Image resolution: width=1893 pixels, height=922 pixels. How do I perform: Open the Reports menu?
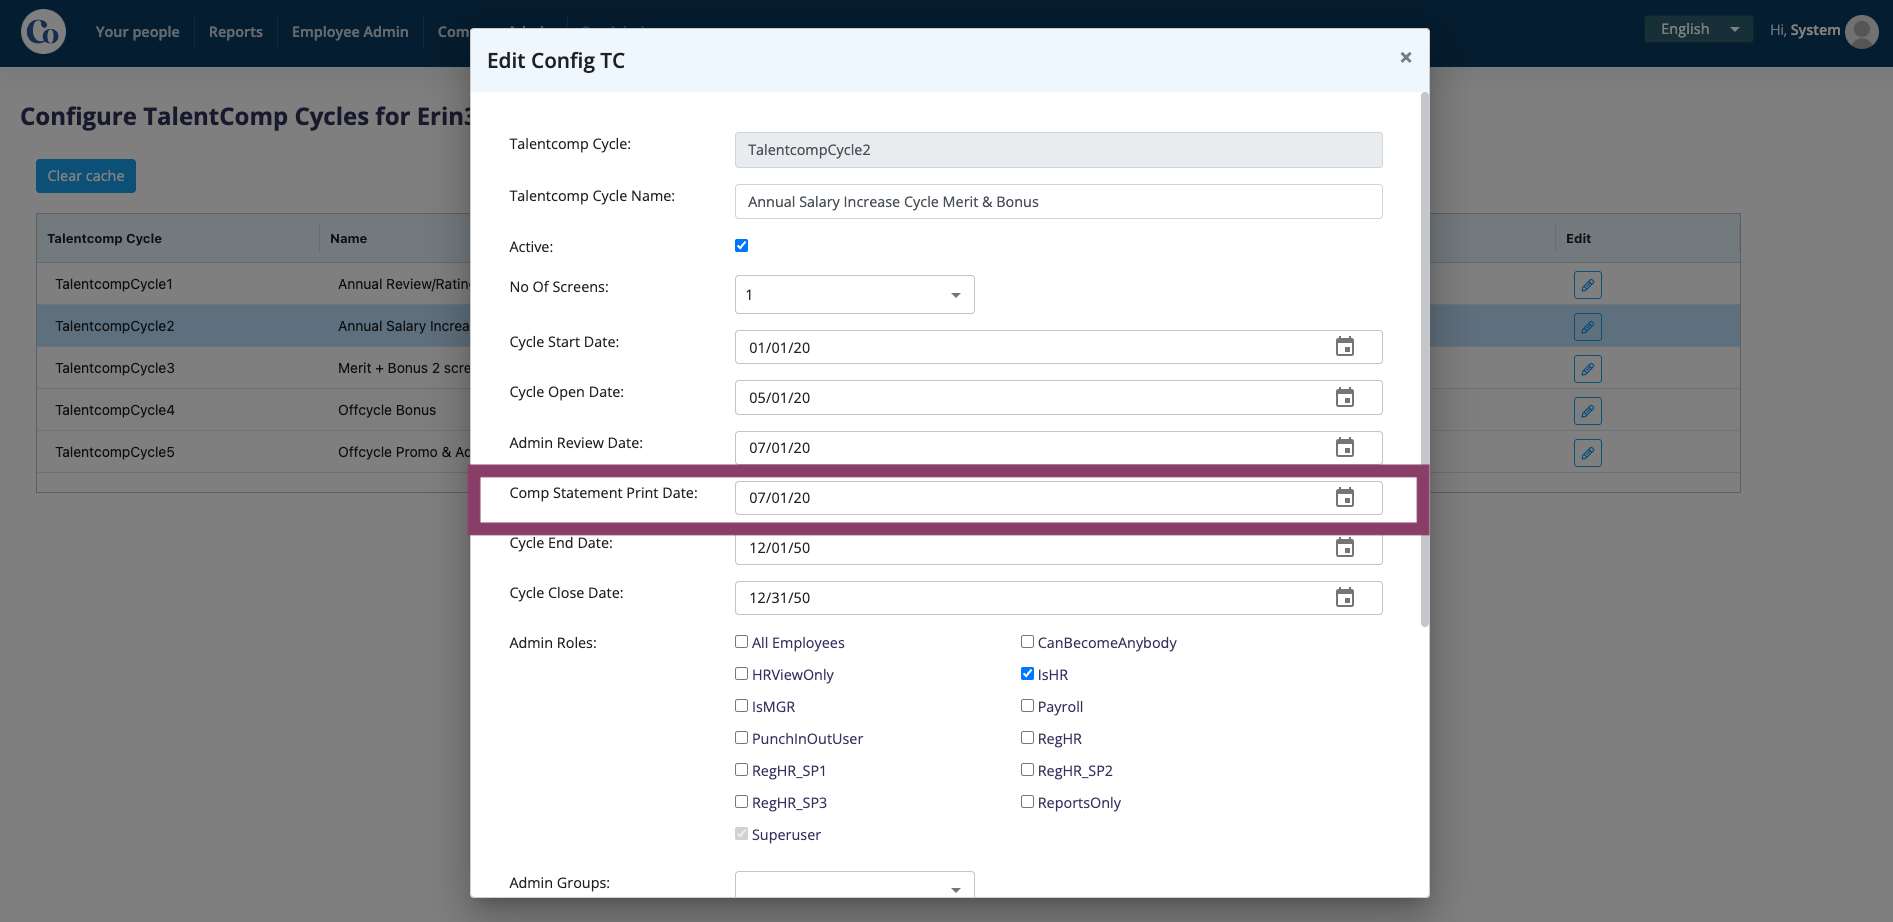click(x=236, y=32)
